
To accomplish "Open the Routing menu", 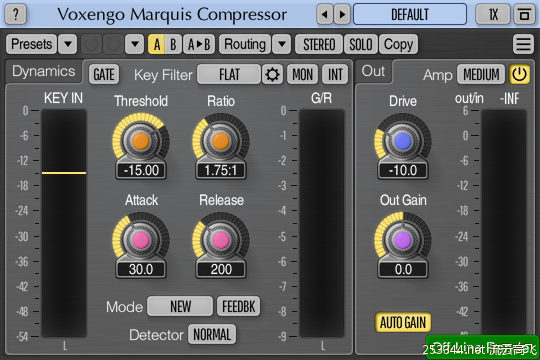I will (x=245, y=44).
